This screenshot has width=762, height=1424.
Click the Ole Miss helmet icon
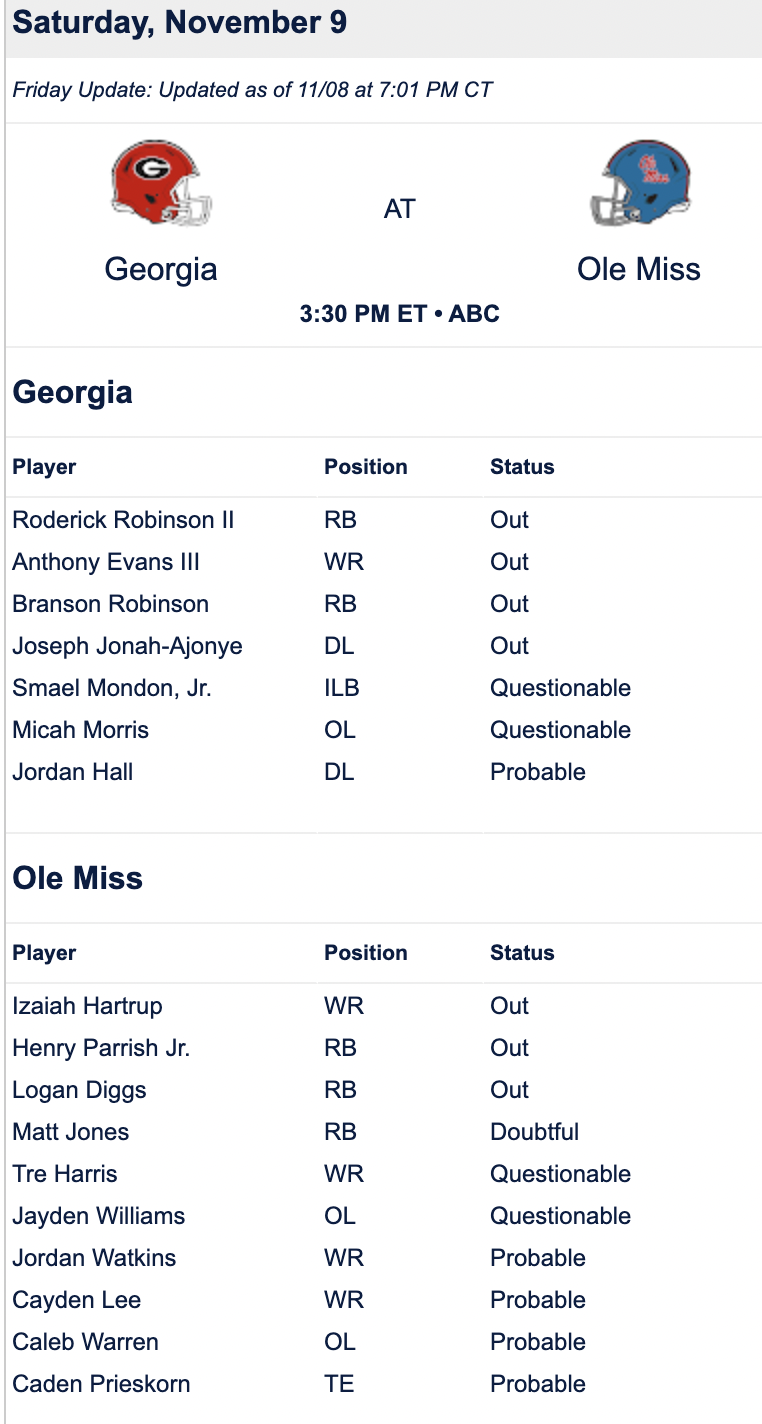click(x=640, y=184)
